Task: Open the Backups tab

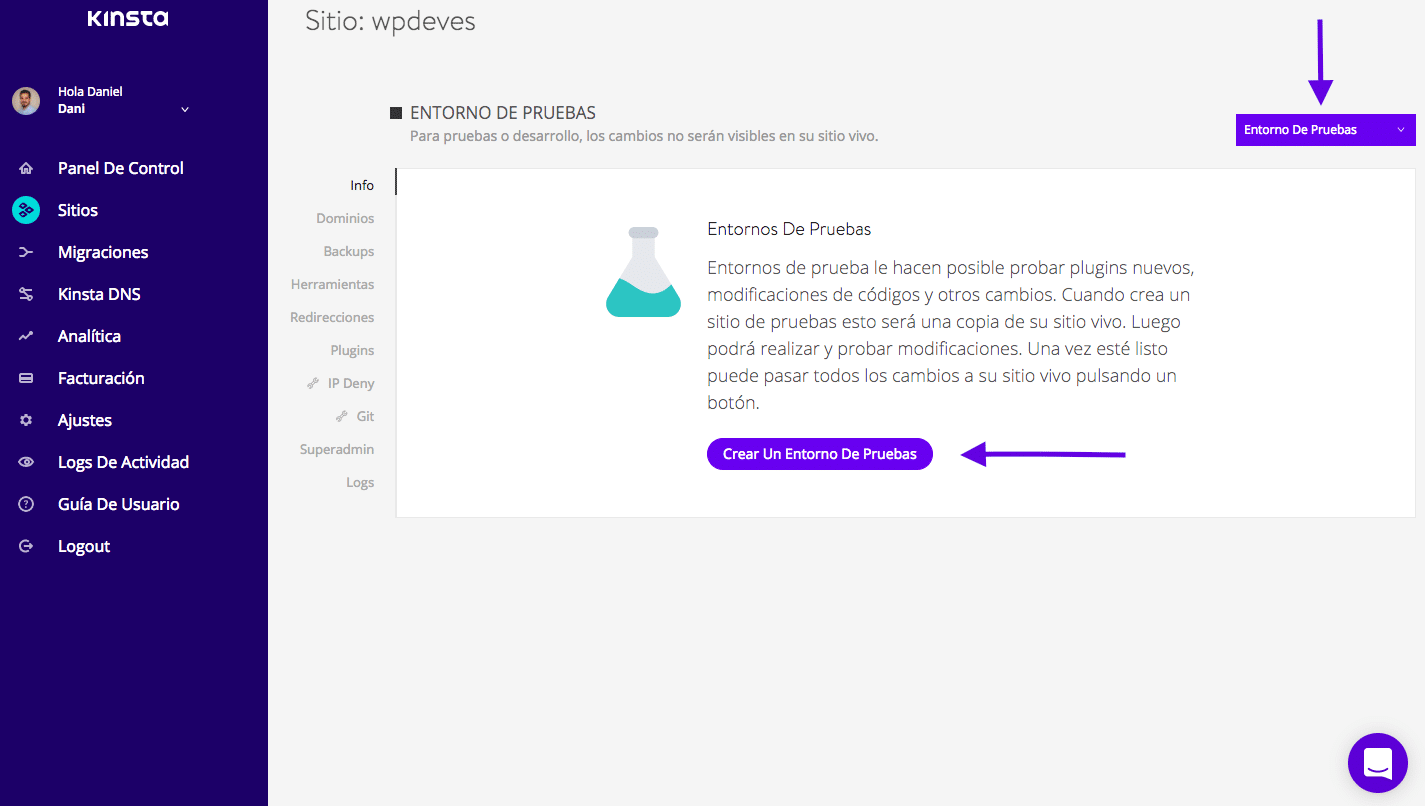Action: click(348, 251)
